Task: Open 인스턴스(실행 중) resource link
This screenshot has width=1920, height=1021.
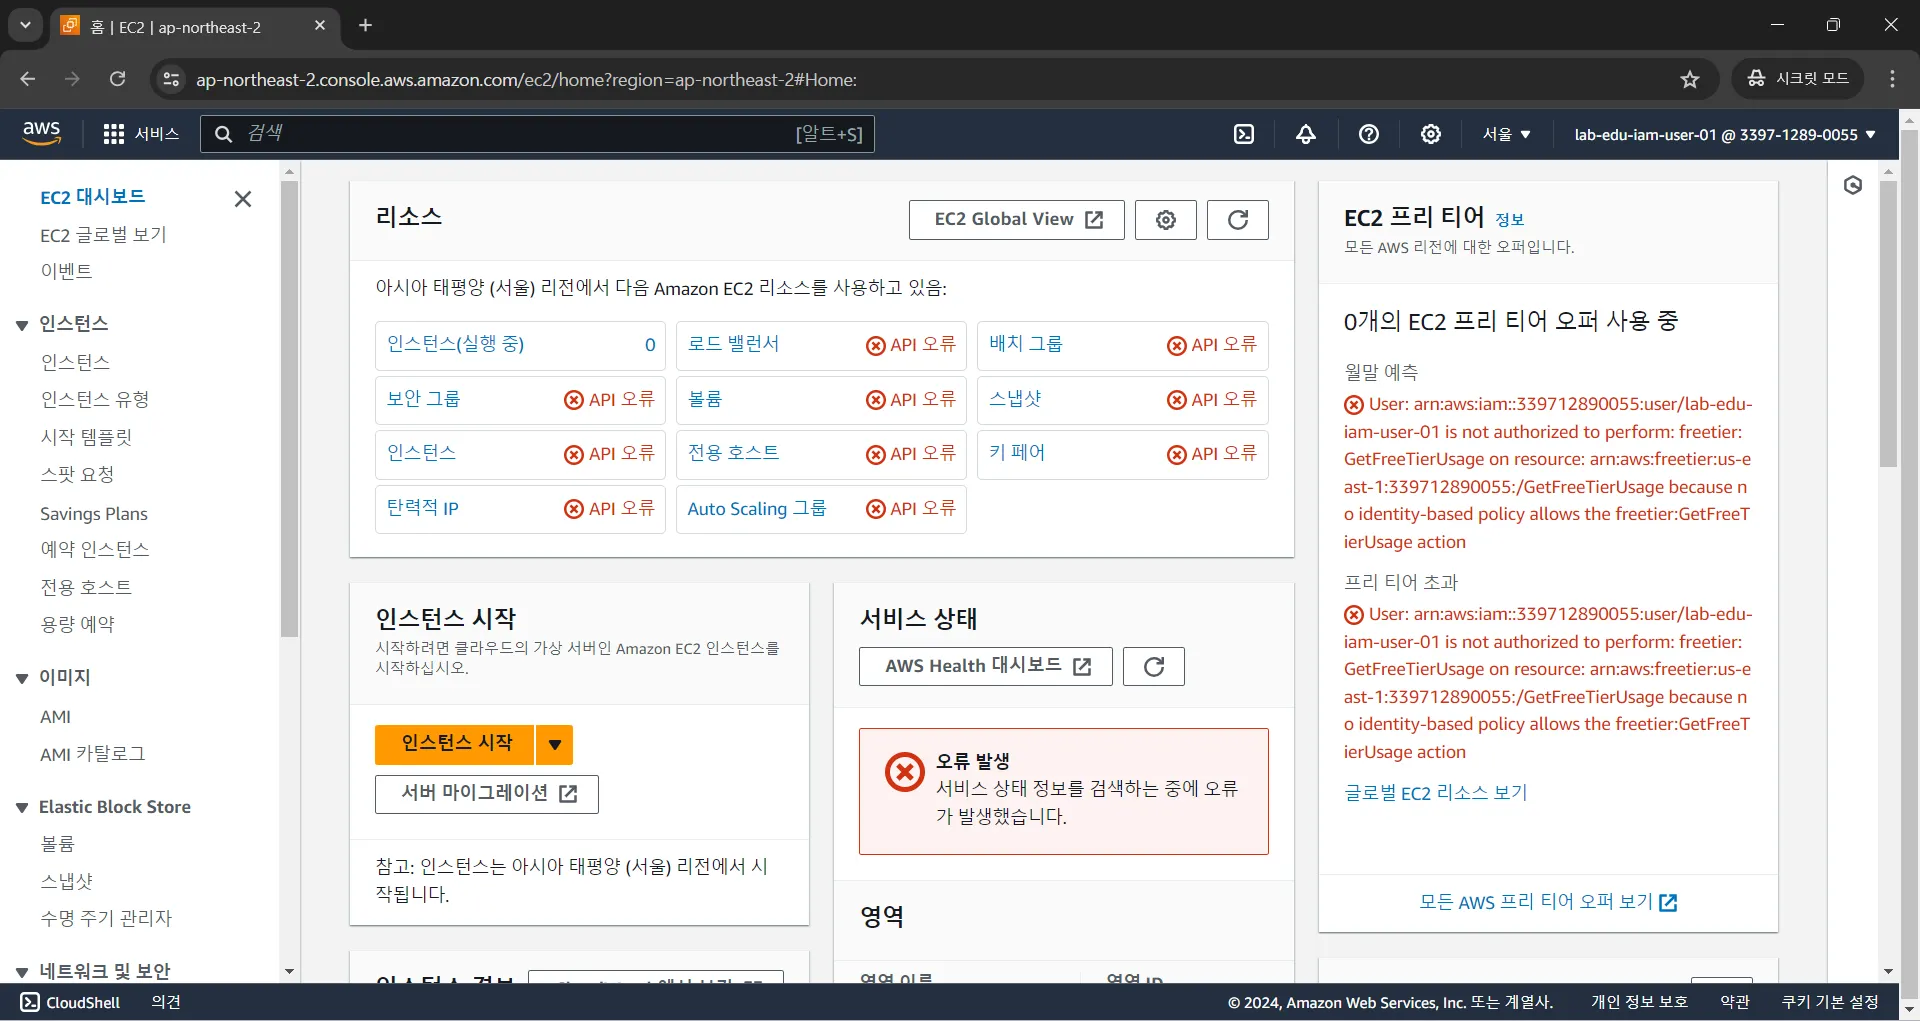Action: pos(456,344)
